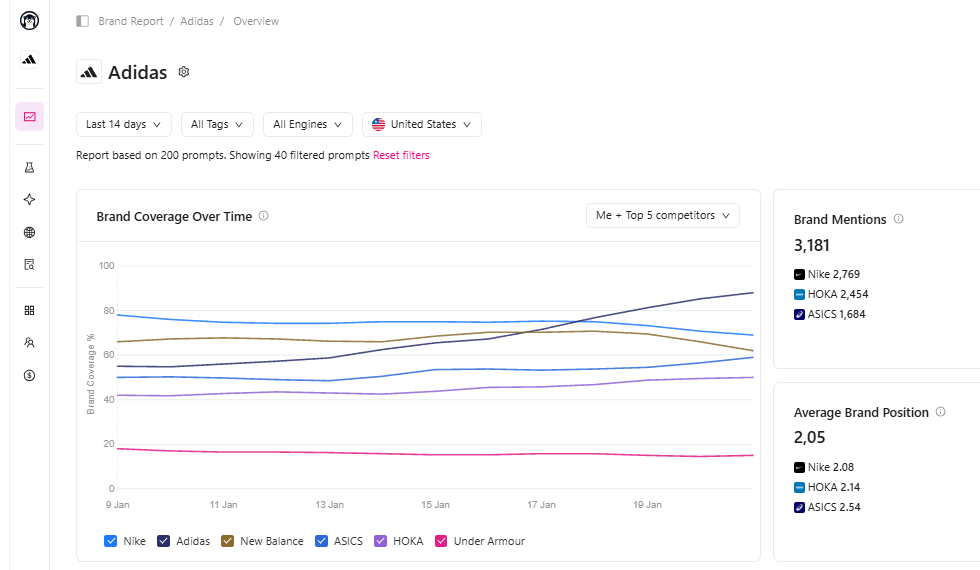Go to Brand Report breadcrumb
The image size is (980, 570).
(131, 21)
